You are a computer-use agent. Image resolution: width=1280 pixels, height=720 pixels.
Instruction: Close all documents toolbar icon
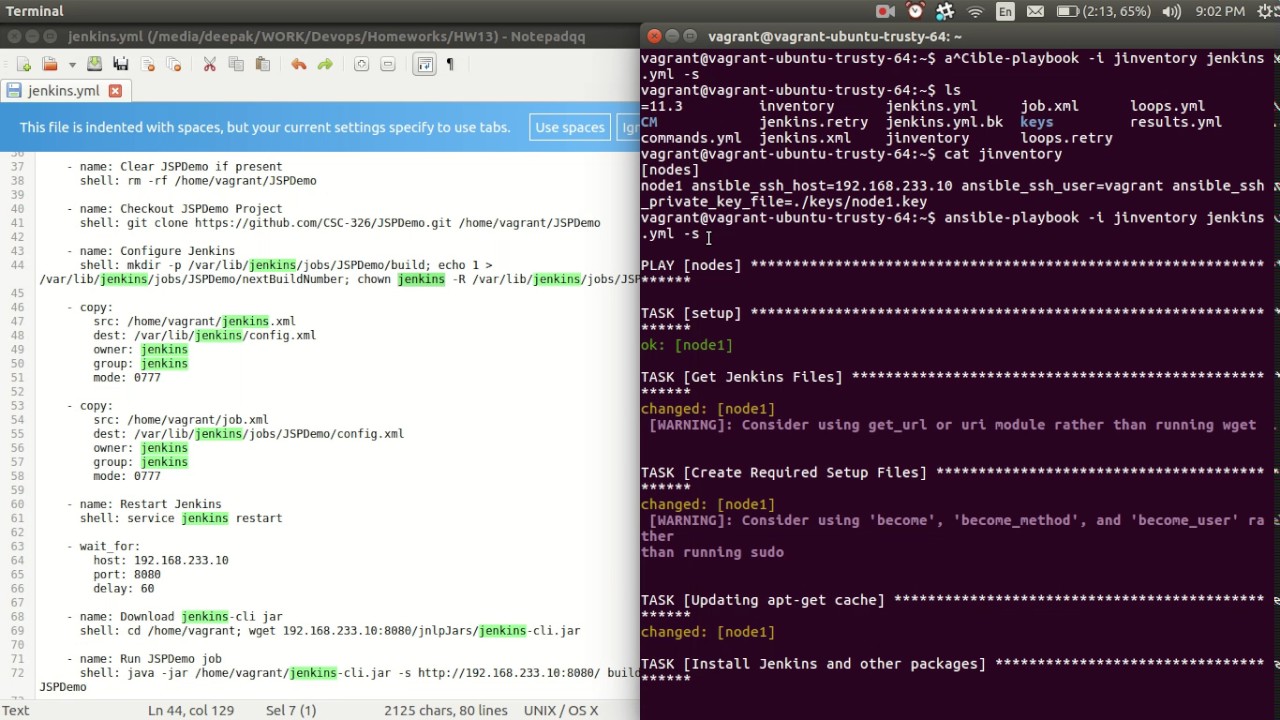174,64
